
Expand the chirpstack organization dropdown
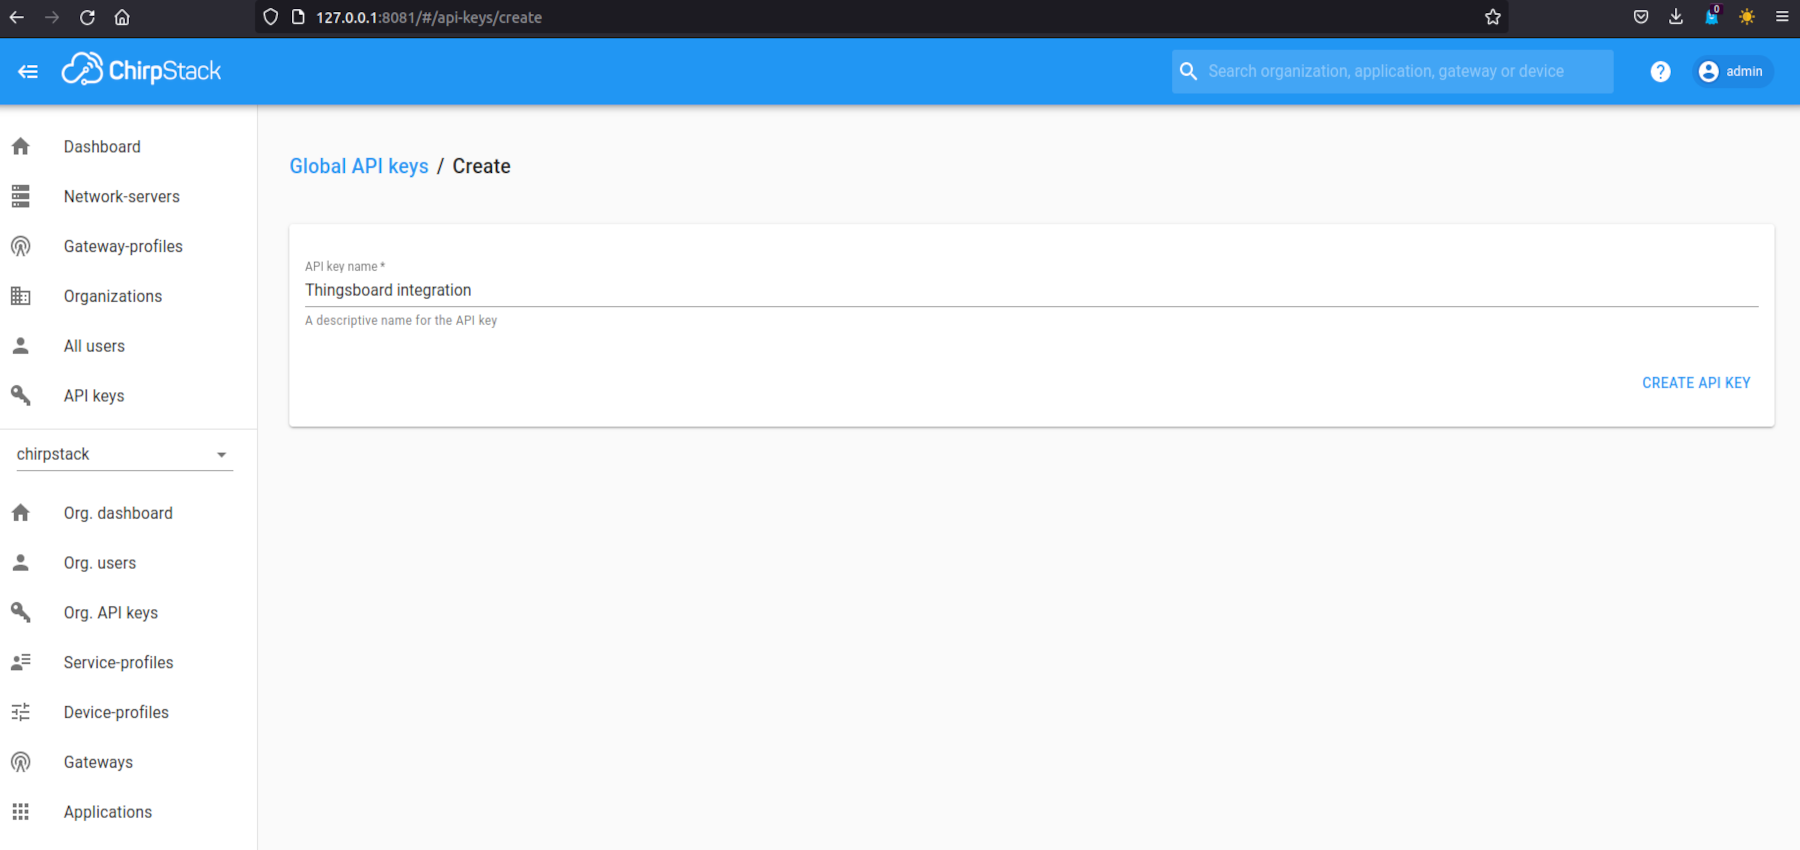(124, 454)
